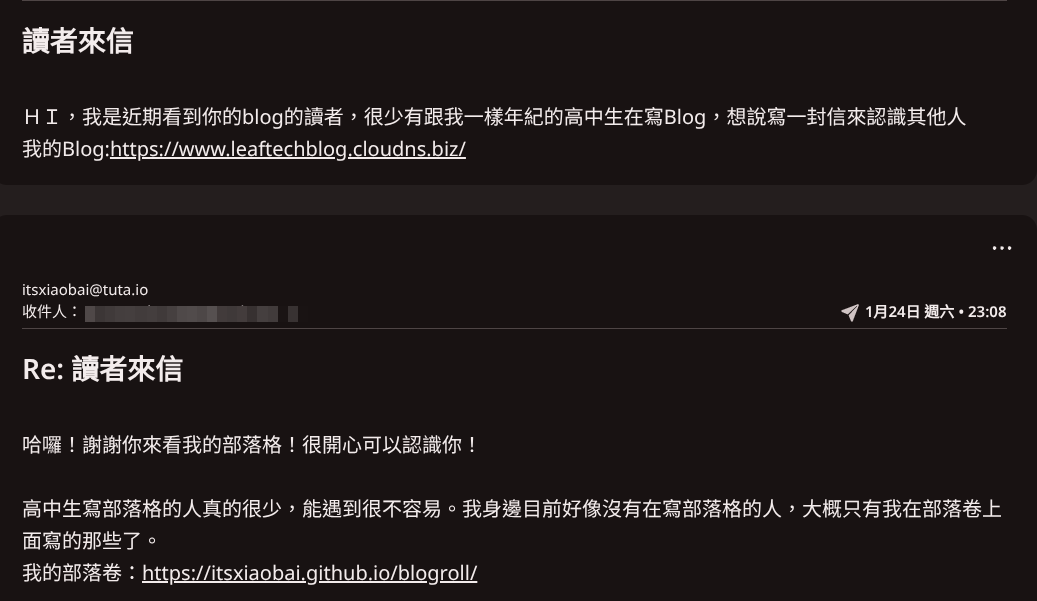The image size is (1037, 601).
Task: Open the leaftechblog.cloudns.biz link
Action: (288, 149)
